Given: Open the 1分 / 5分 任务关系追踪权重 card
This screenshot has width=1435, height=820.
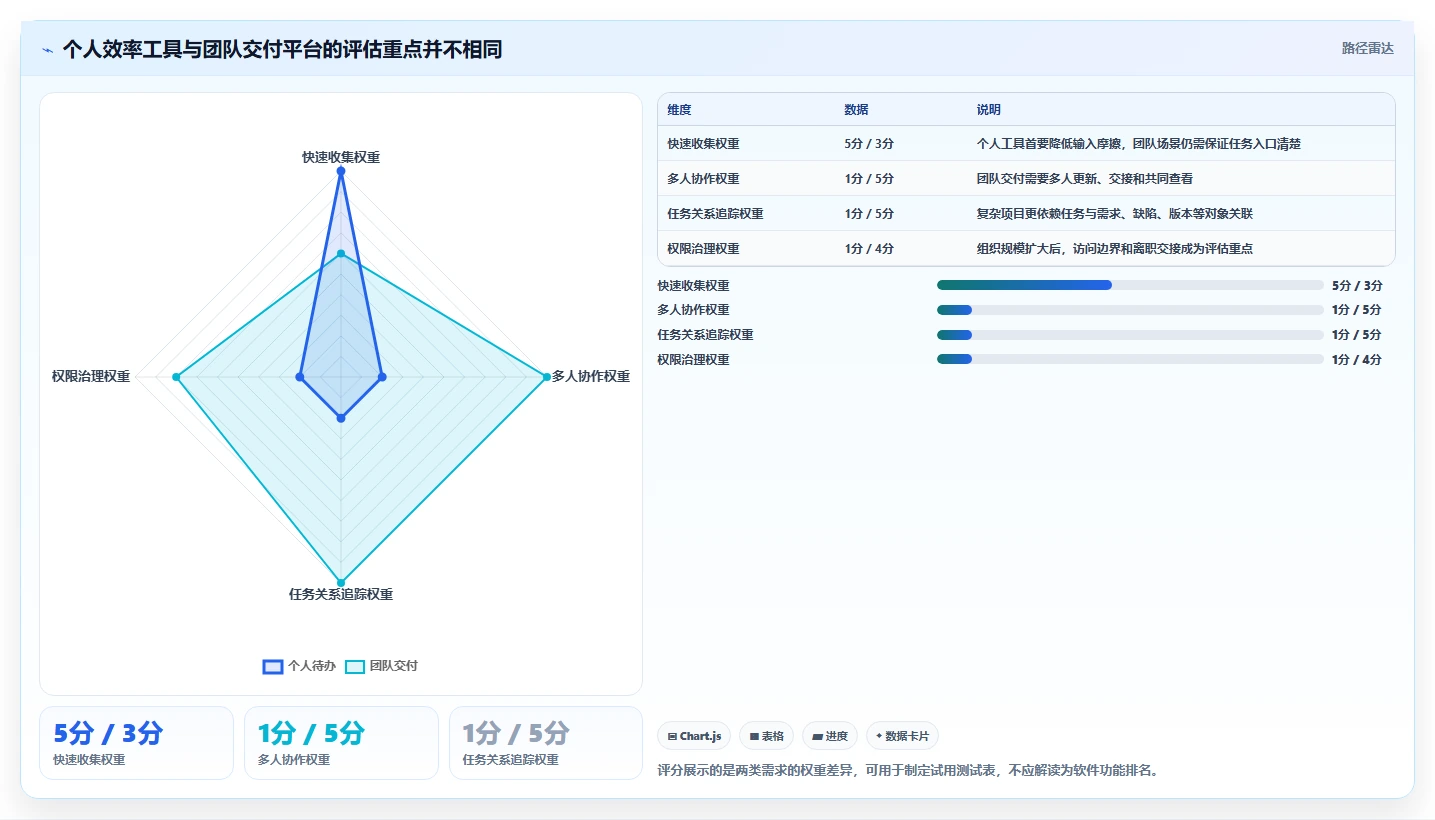Looking at the screenshot, I should coord(546,743).
